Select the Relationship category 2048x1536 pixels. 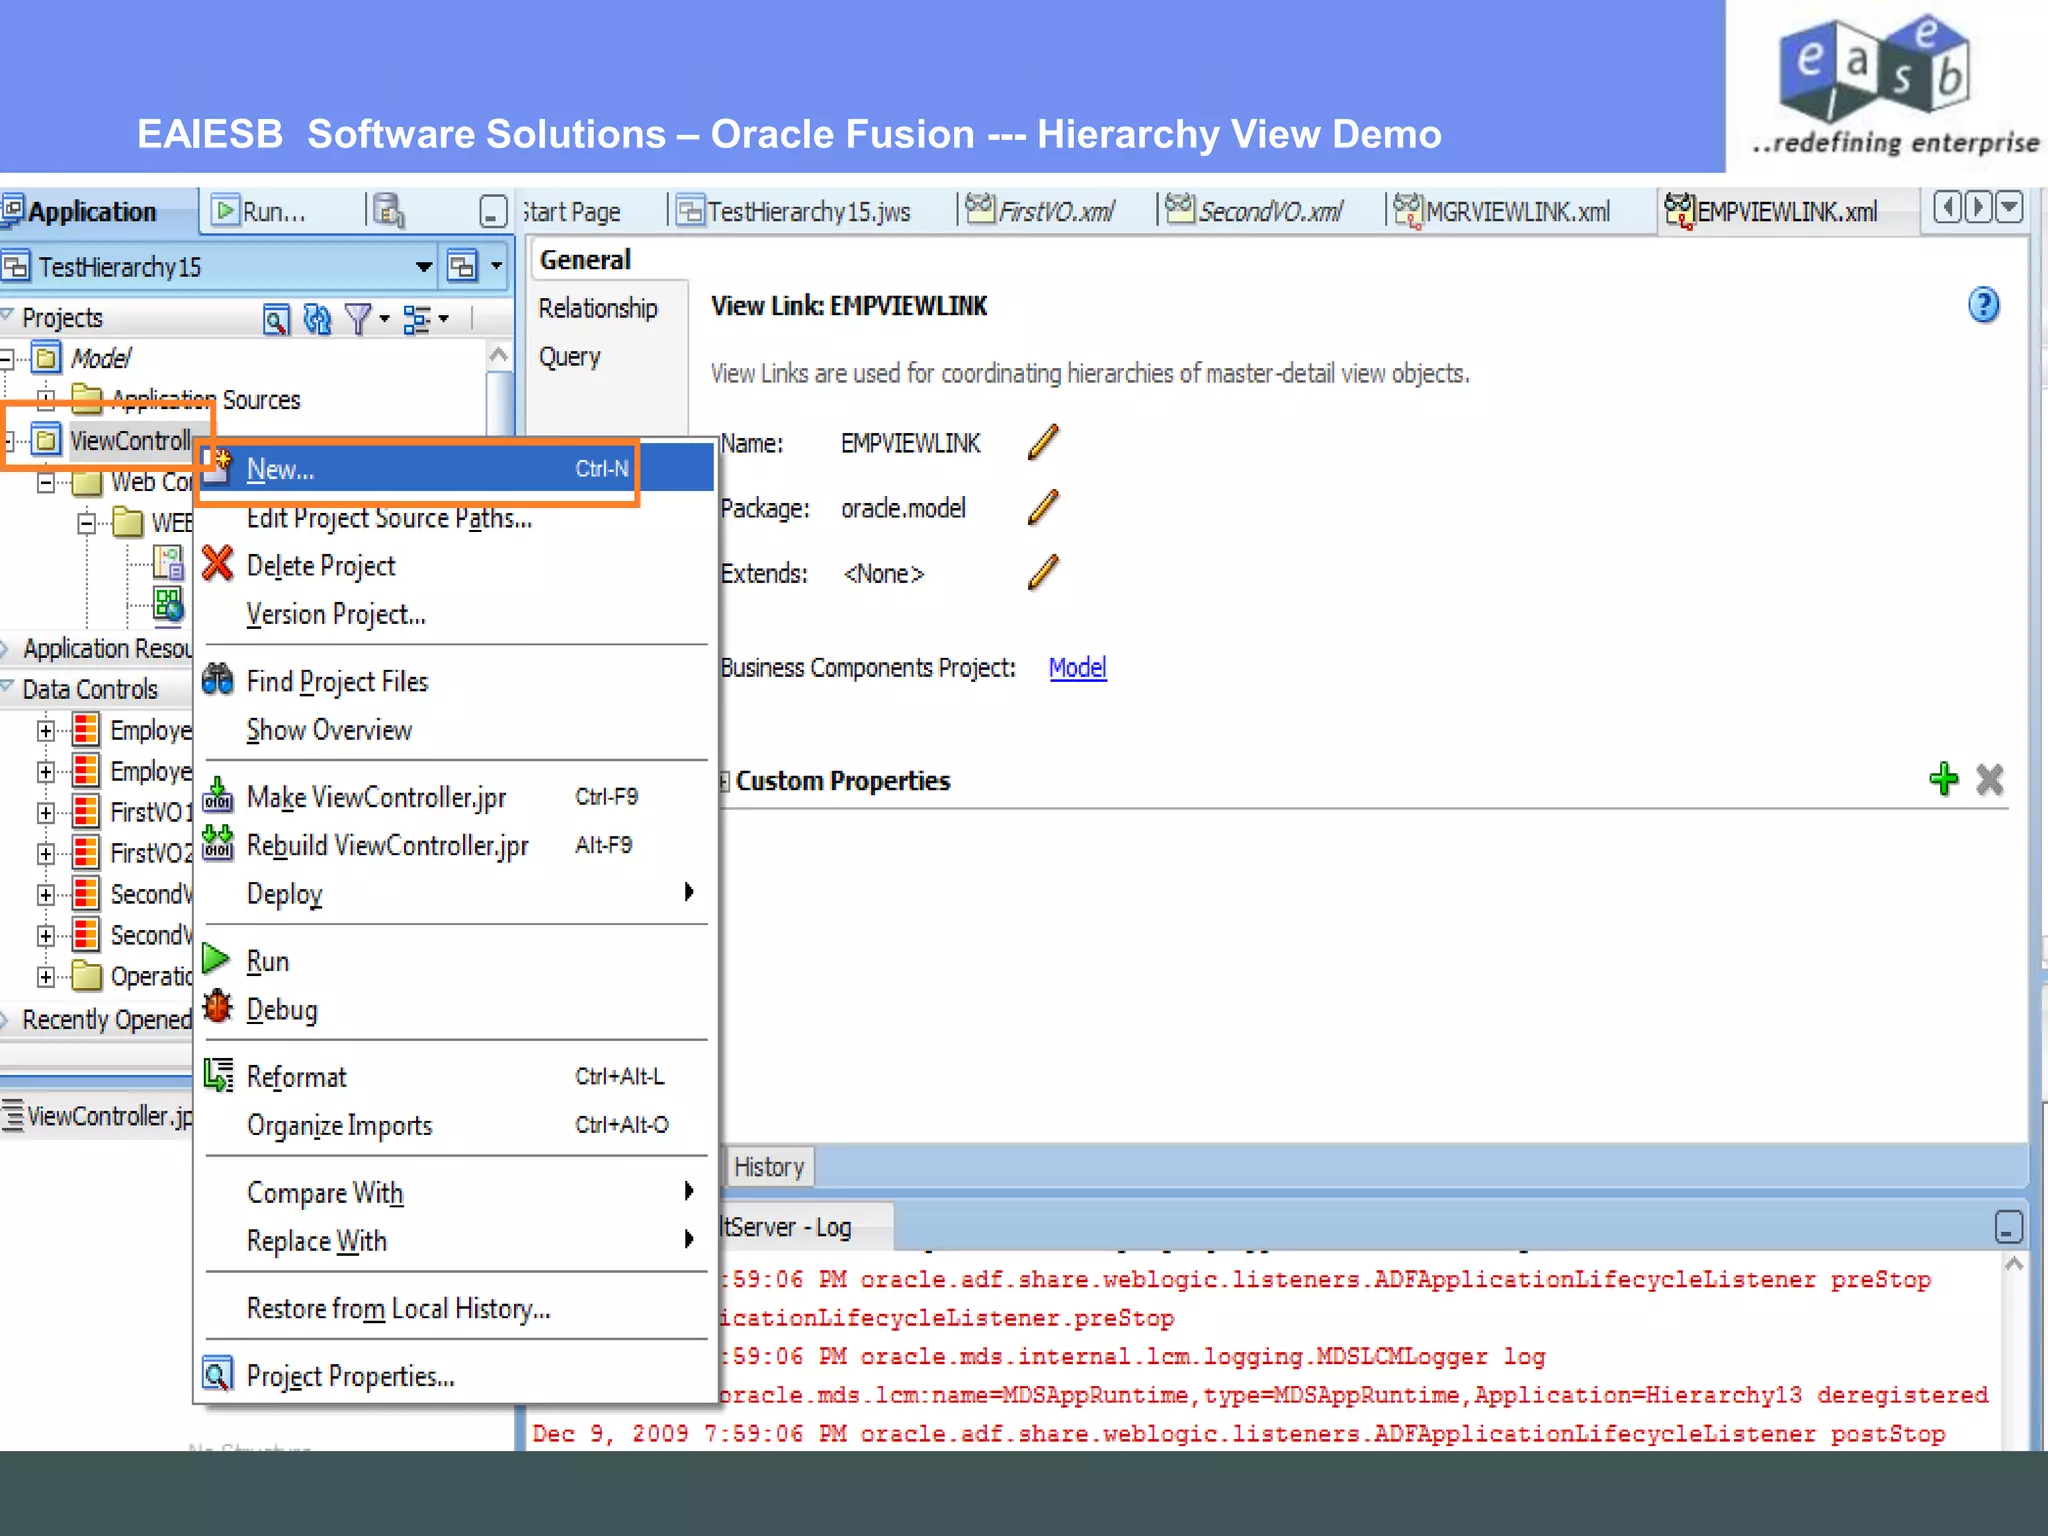pos(598,307)
